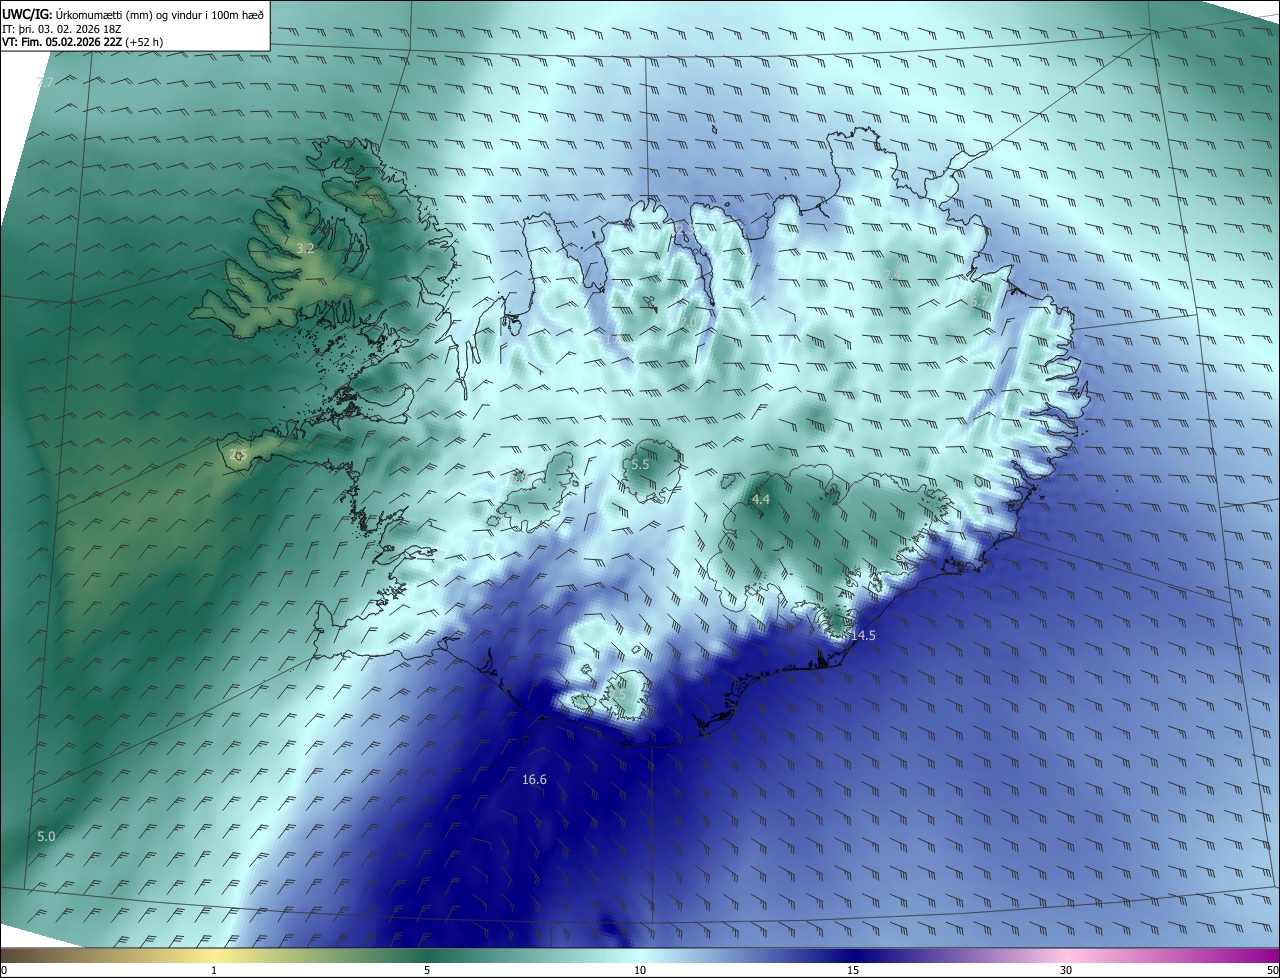Click the 30 tick on the color scale
The image size is (1280, 978).
1066,970
